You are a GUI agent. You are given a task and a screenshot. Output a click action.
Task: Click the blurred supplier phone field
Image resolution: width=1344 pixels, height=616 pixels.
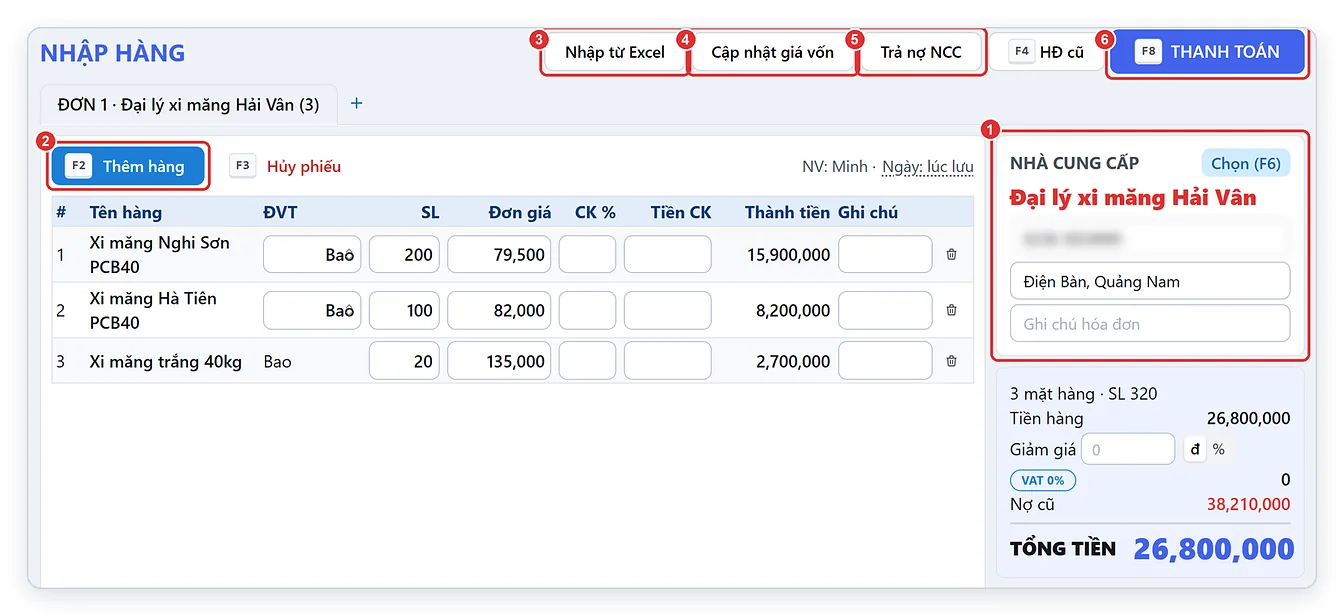pos(1150,239)
